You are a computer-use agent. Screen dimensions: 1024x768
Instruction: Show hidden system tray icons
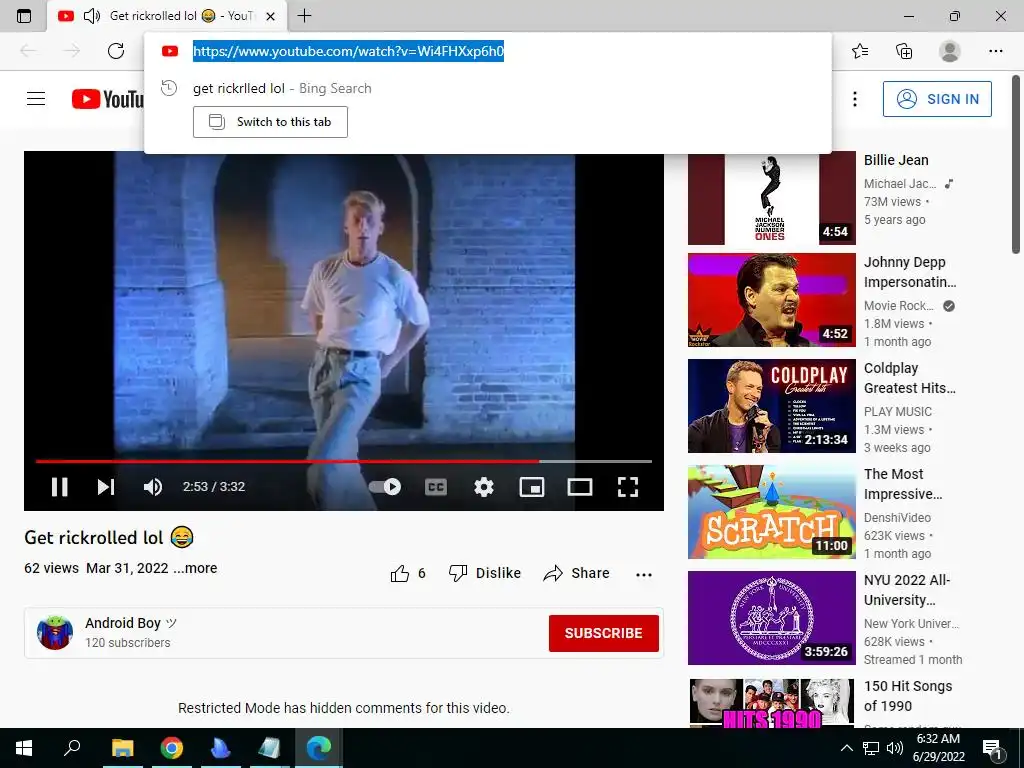(x=846, y=748)
